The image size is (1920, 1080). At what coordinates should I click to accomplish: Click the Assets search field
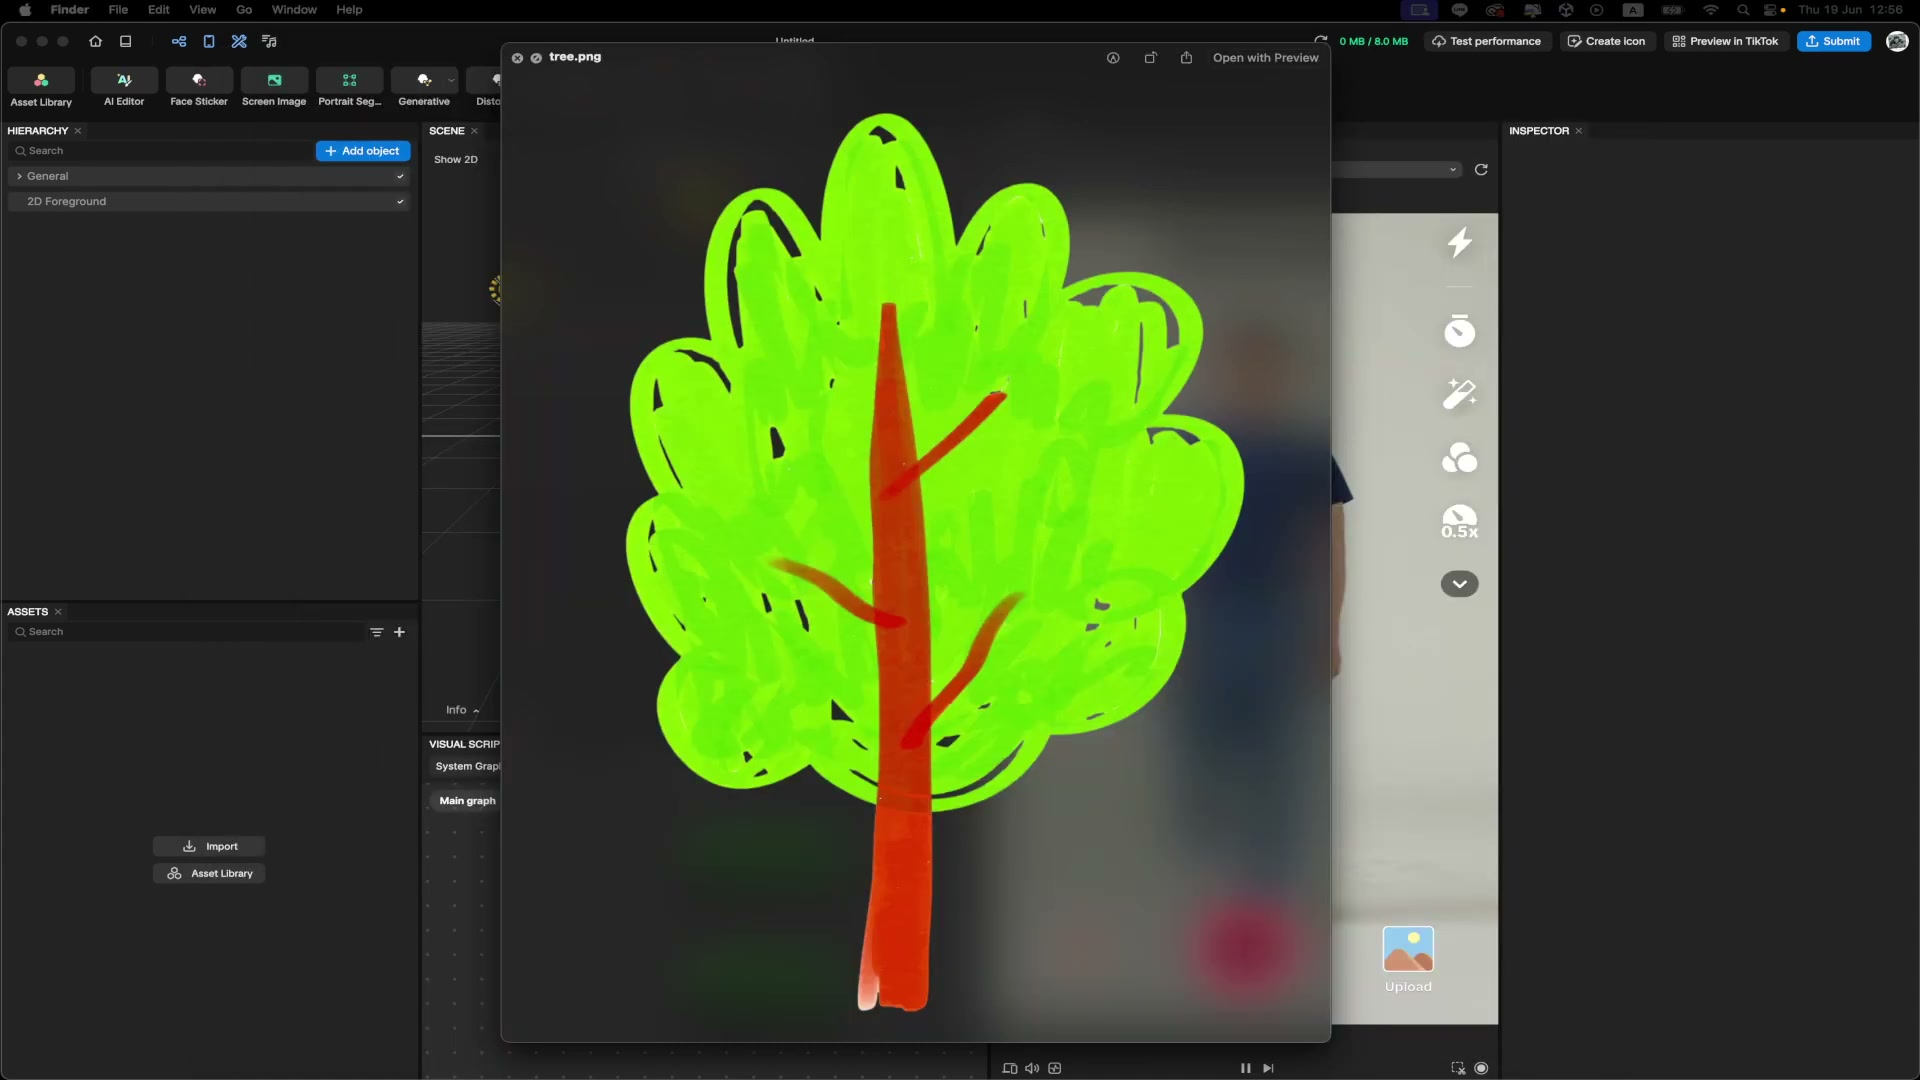(x=186, y=632)
